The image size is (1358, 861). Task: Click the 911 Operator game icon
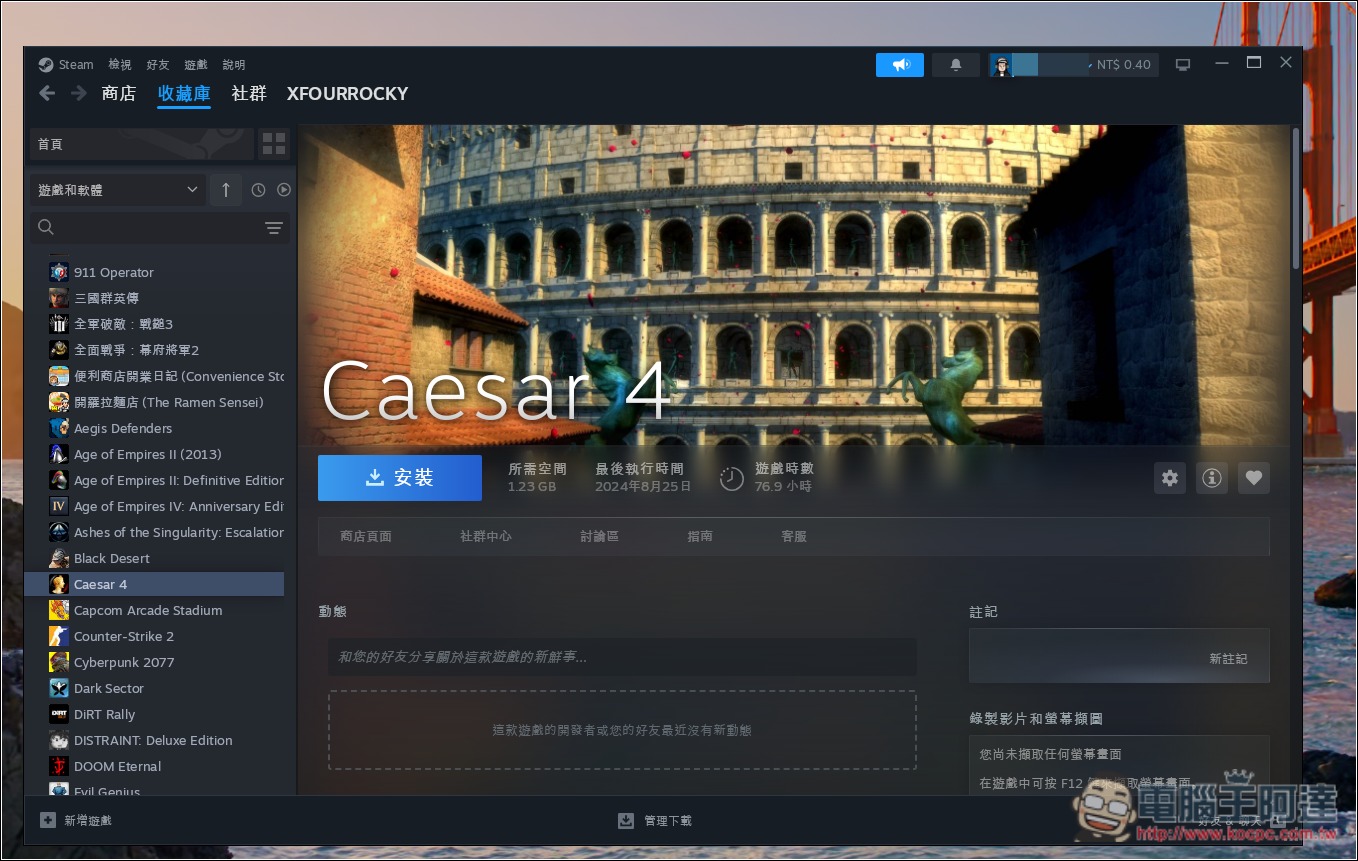(x=59, y=272)
